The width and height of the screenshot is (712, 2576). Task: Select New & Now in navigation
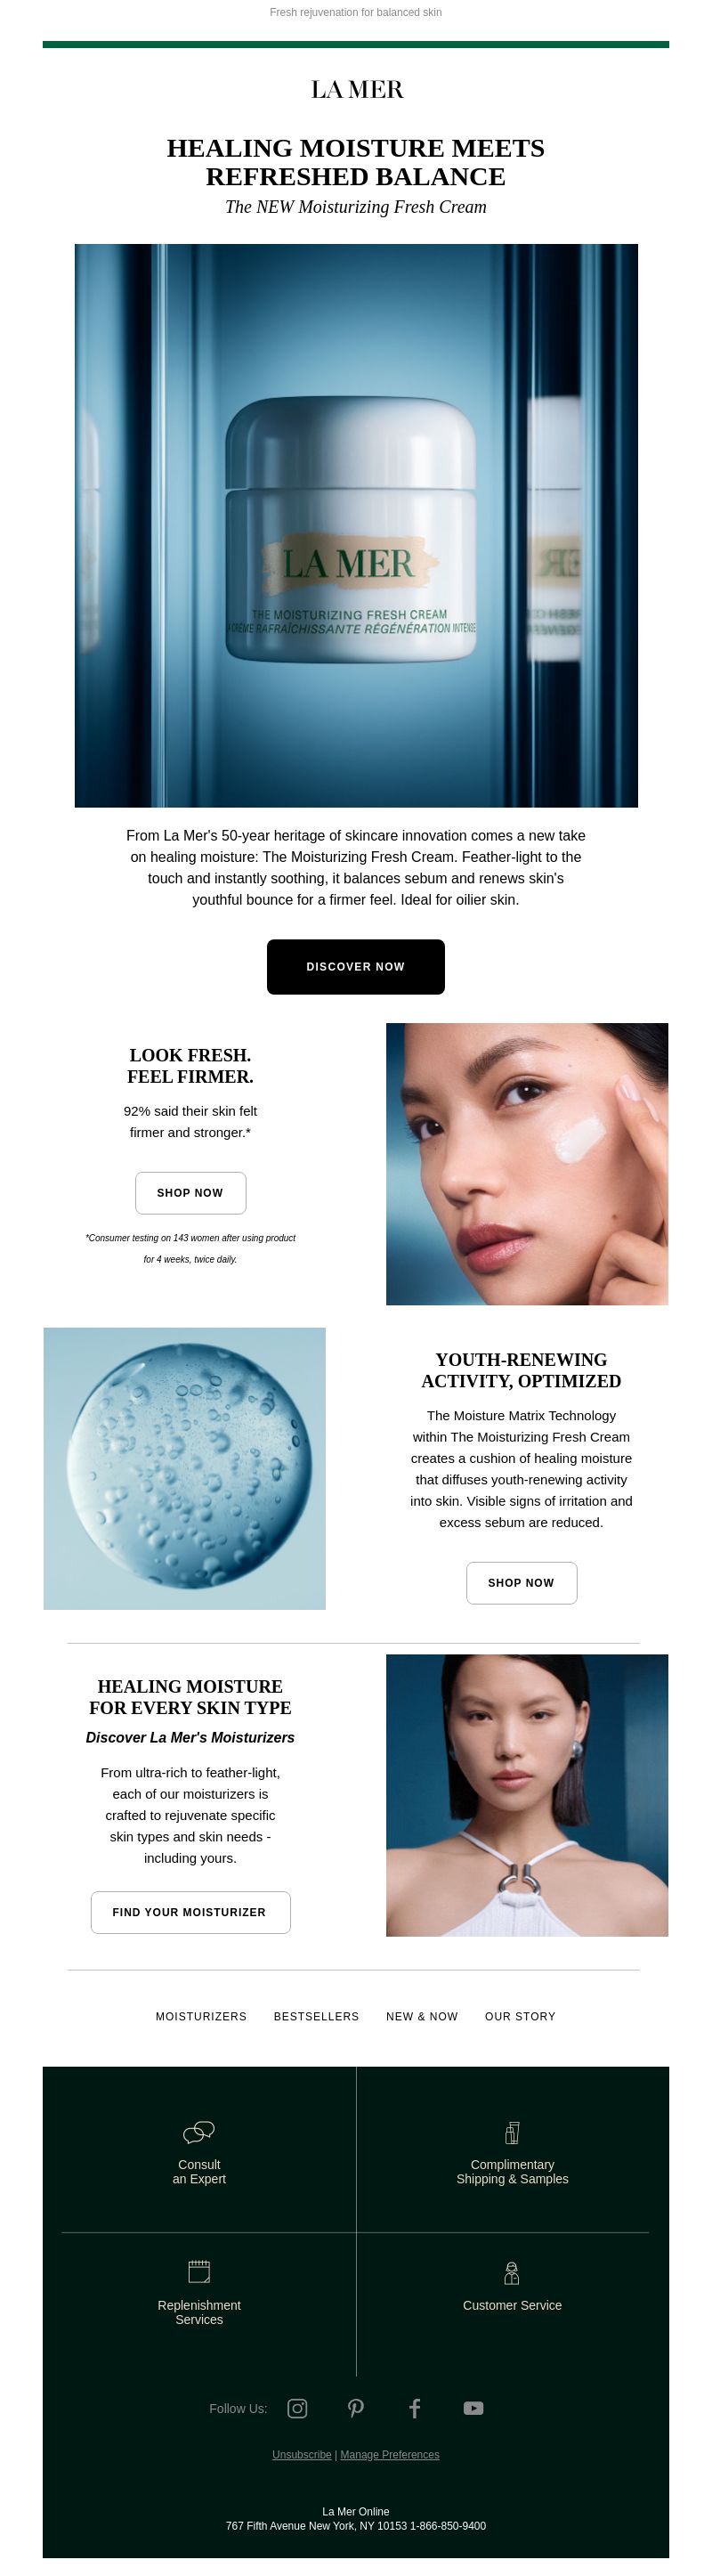pos(422,2016)
